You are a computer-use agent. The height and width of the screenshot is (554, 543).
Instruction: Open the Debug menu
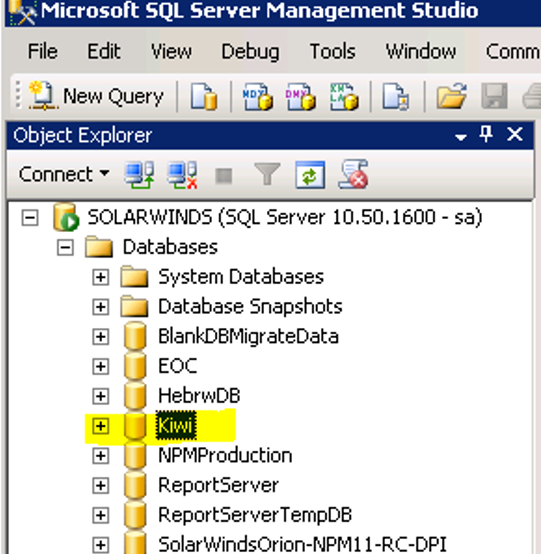(250, 52)
